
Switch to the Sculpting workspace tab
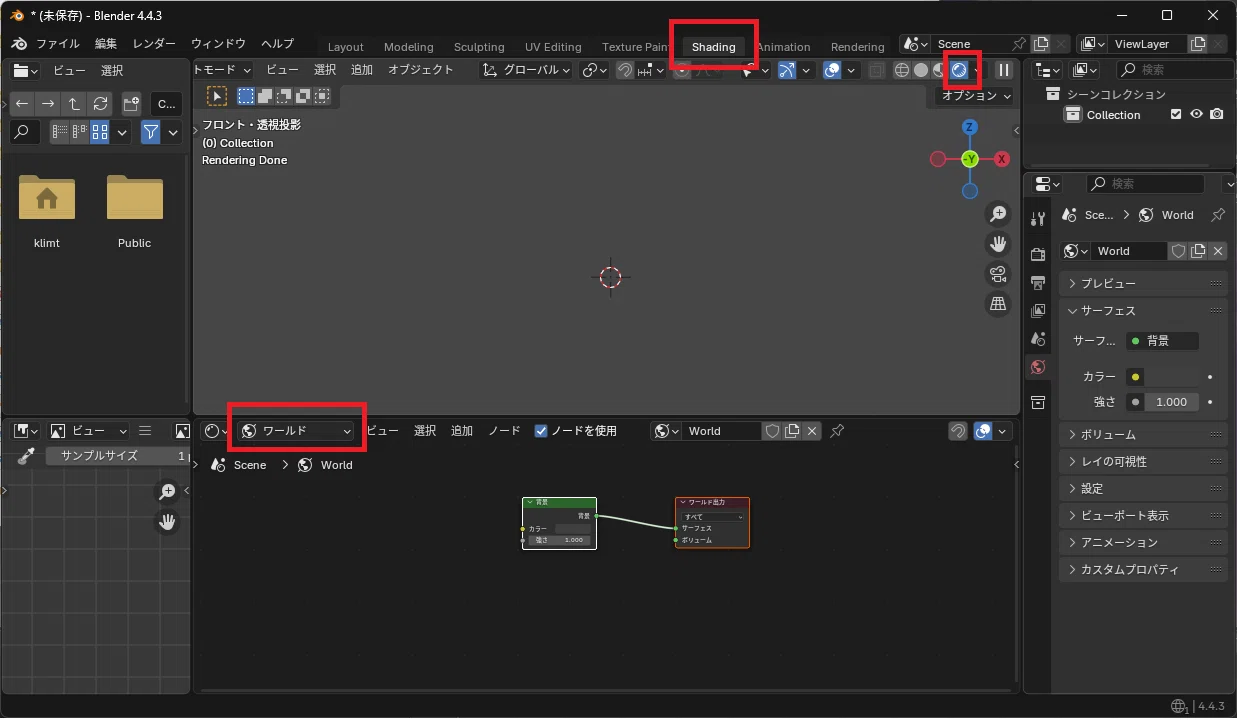[479, 47]
